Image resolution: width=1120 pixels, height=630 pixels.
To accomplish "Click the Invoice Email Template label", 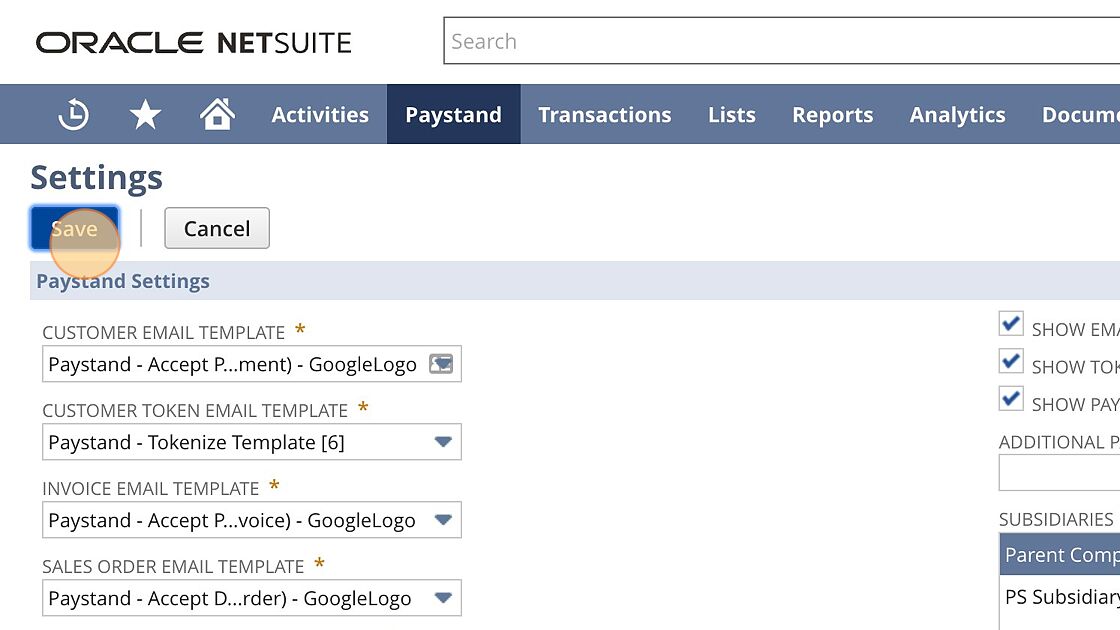I will click(151, 489).
